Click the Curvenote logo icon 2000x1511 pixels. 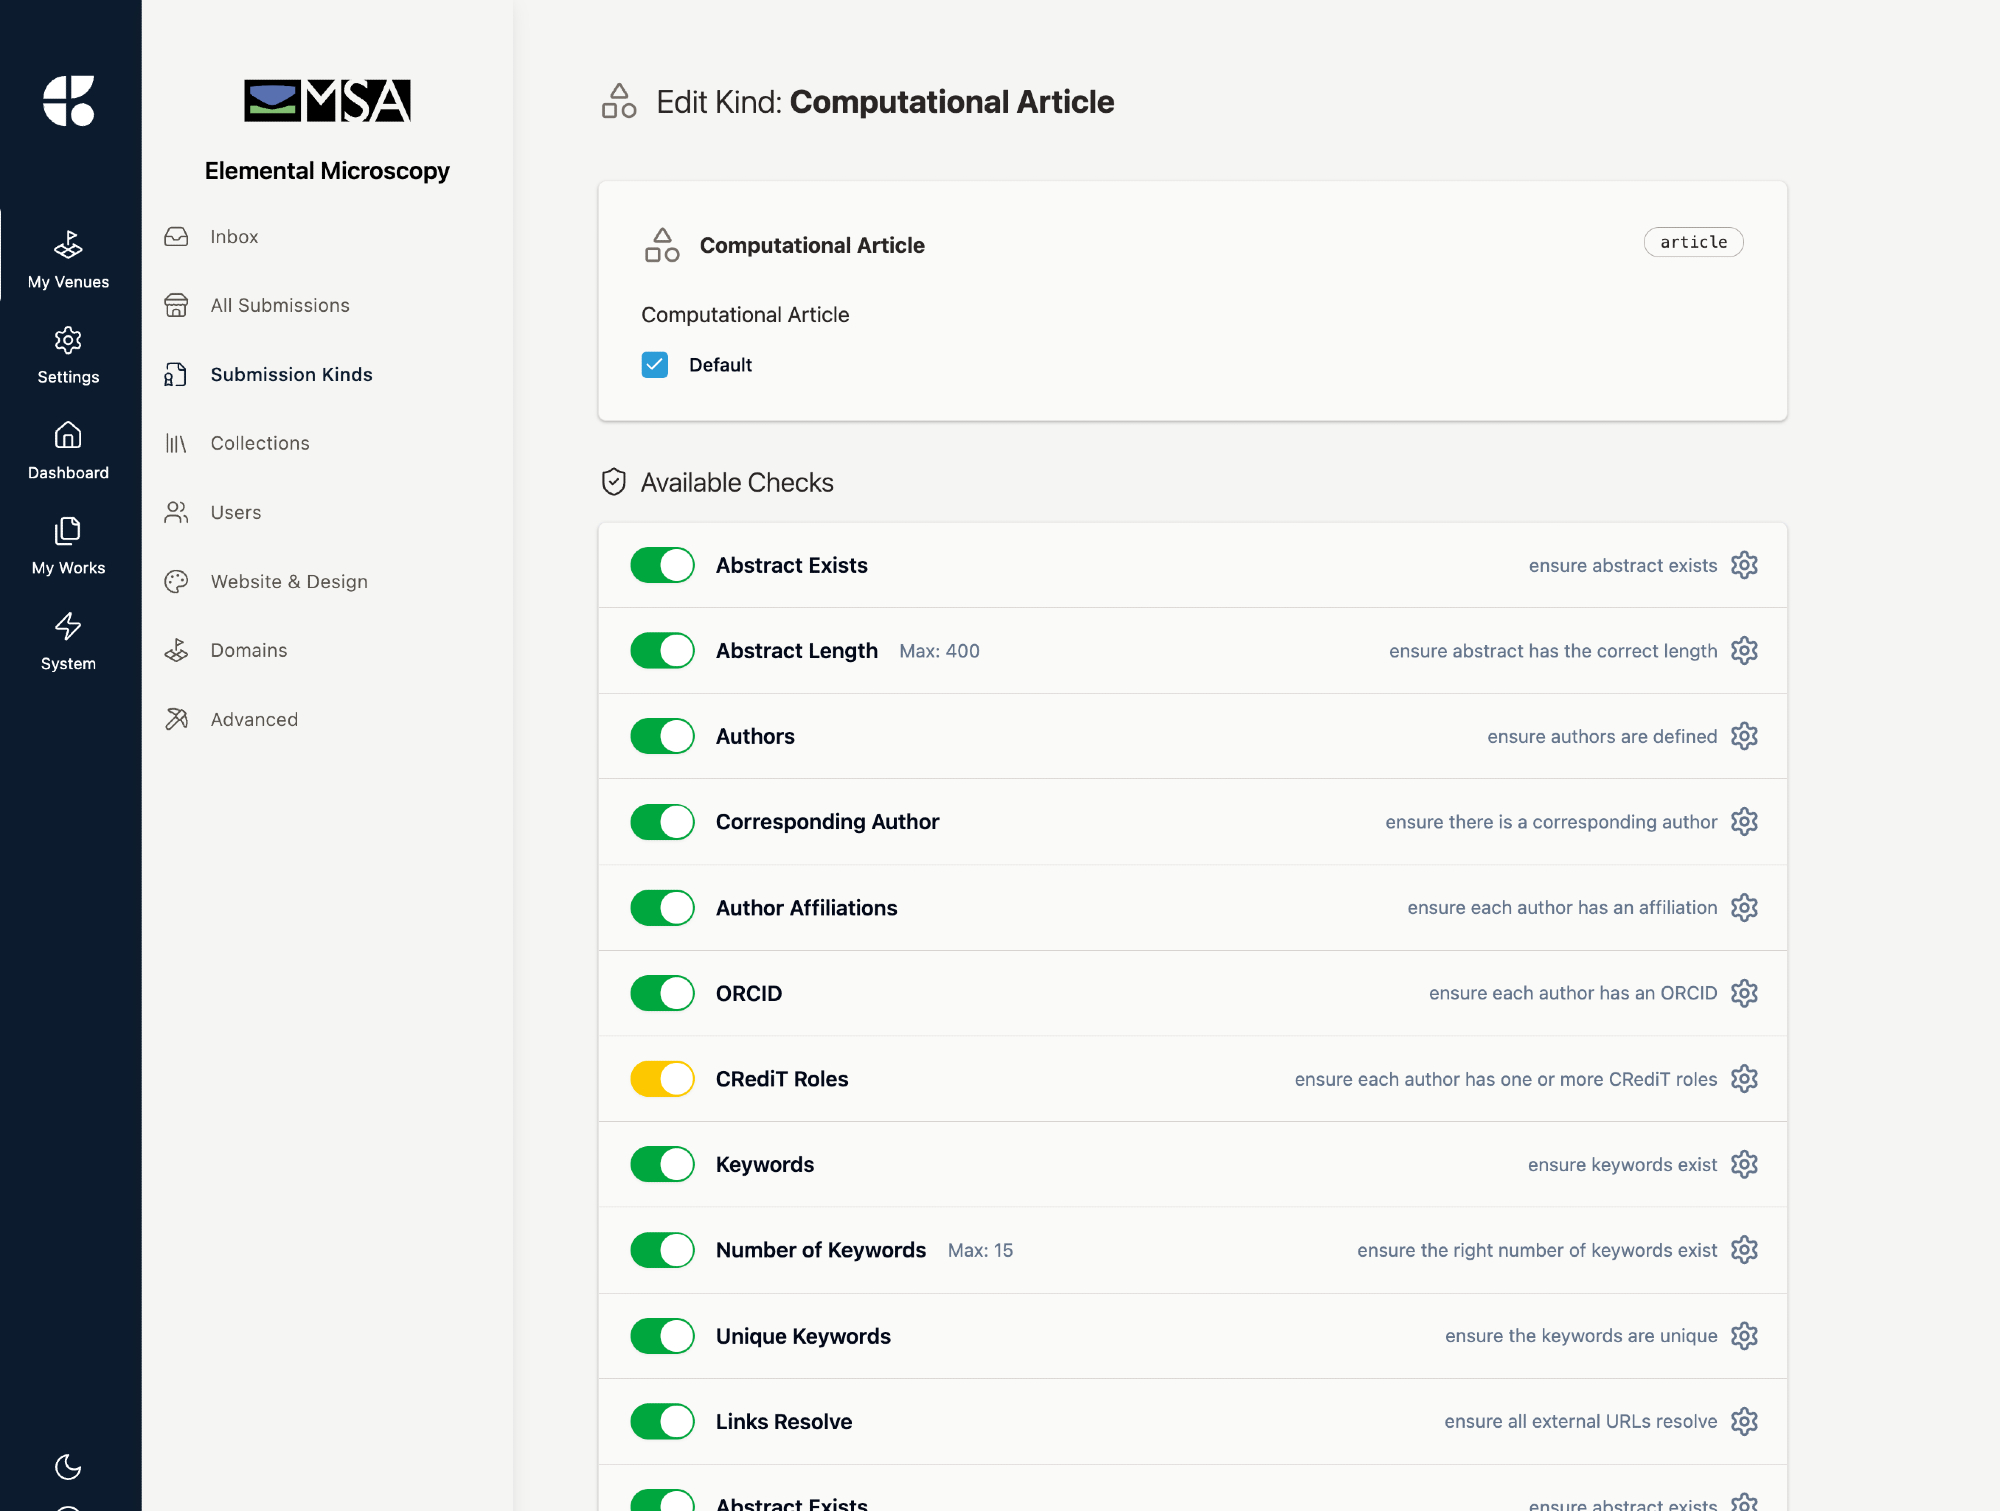coord(68,100)
